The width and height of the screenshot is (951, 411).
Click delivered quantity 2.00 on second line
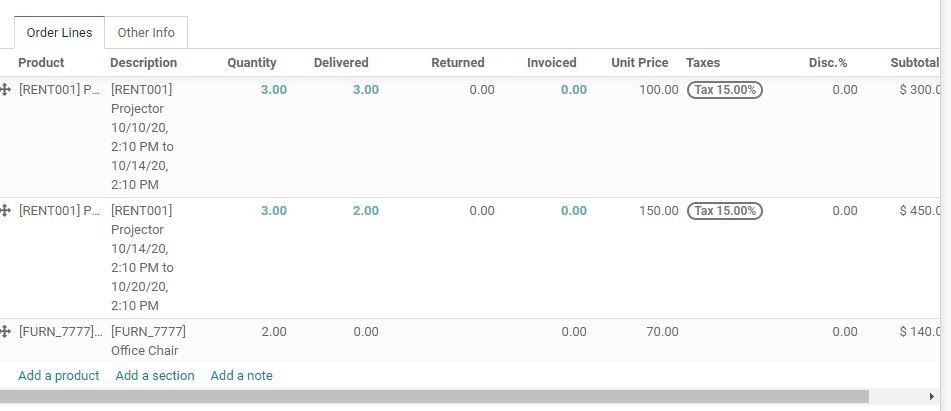click(365, 211)
